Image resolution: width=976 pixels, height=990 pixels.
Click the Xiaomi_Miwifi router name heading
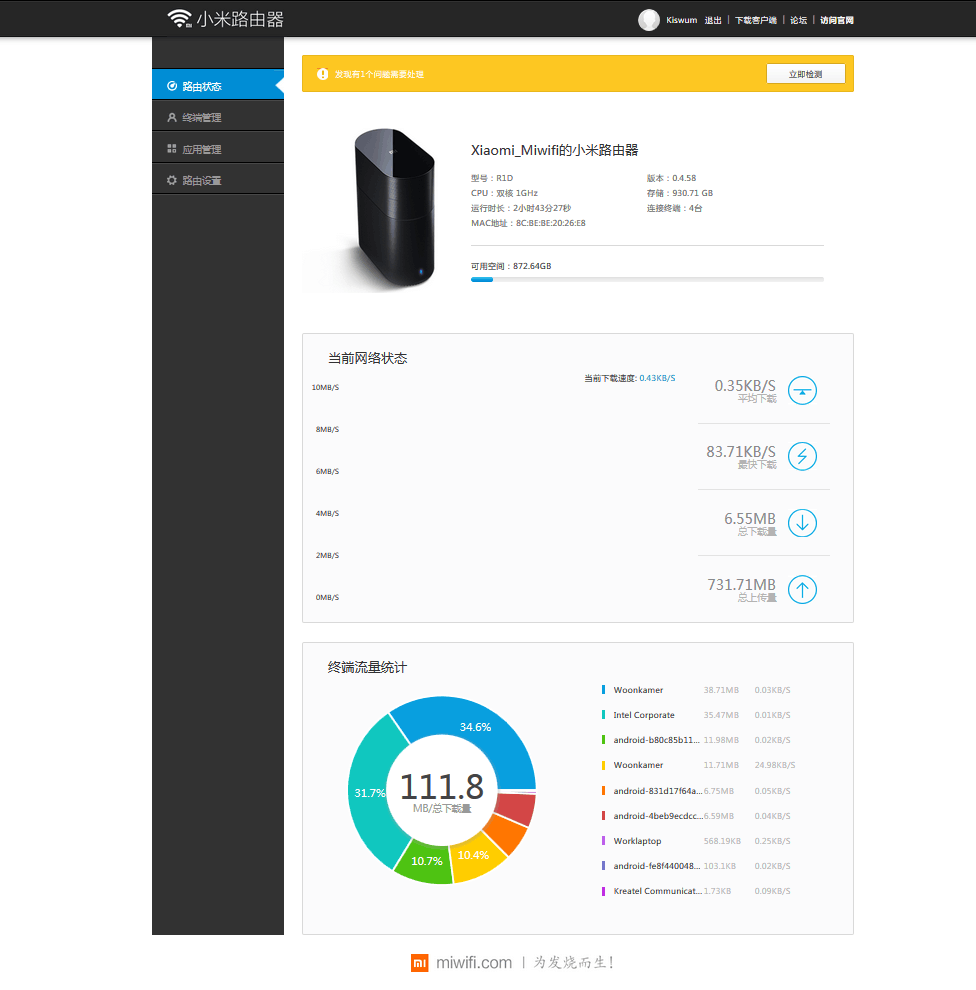(x=554, y=150)
